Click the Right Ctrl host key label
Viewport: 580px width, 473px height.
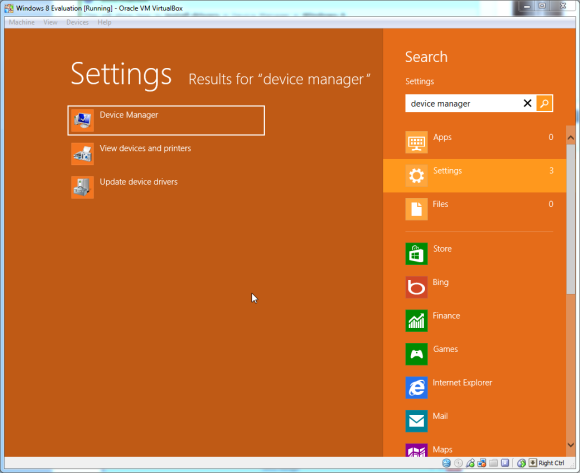pos(551,463)
